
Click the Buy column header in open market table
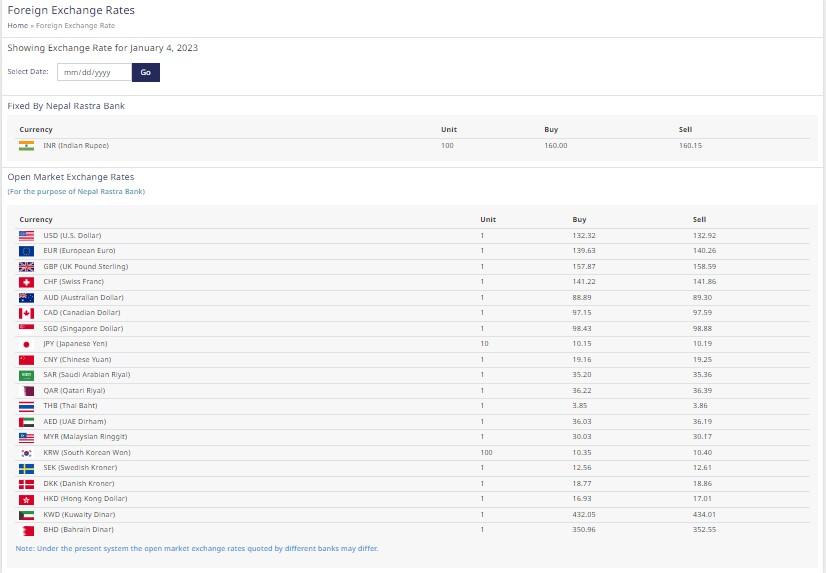579,219
